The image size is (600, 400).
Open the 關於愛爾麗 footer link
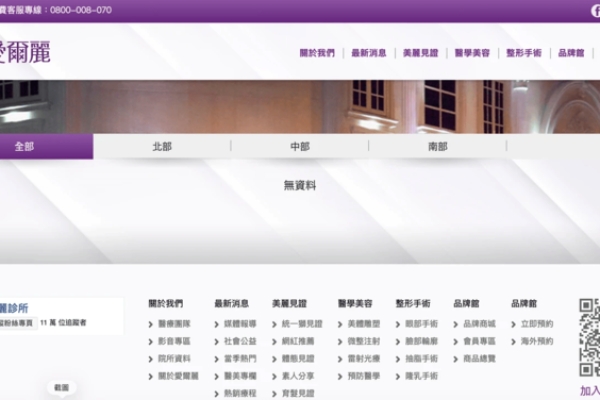[x=178, y=376]
